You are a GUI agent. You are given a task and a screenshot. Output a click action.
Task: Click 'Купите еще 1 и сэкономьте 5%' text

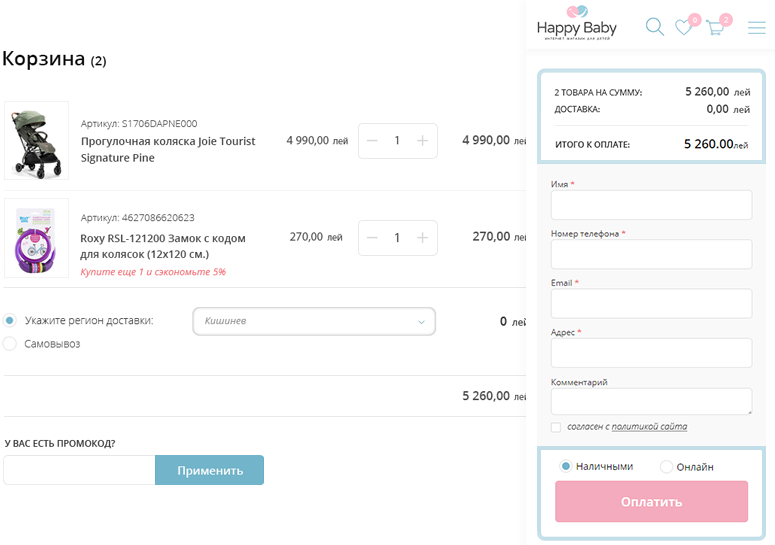[153, 272]
